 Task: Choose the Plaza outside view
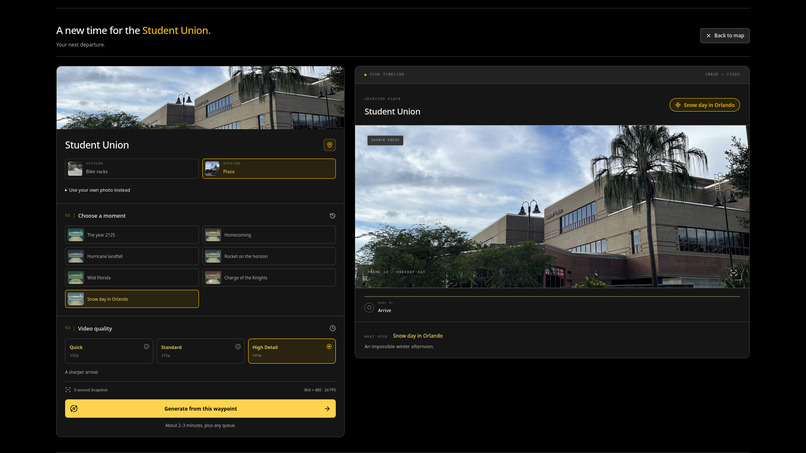click(269, 169)
